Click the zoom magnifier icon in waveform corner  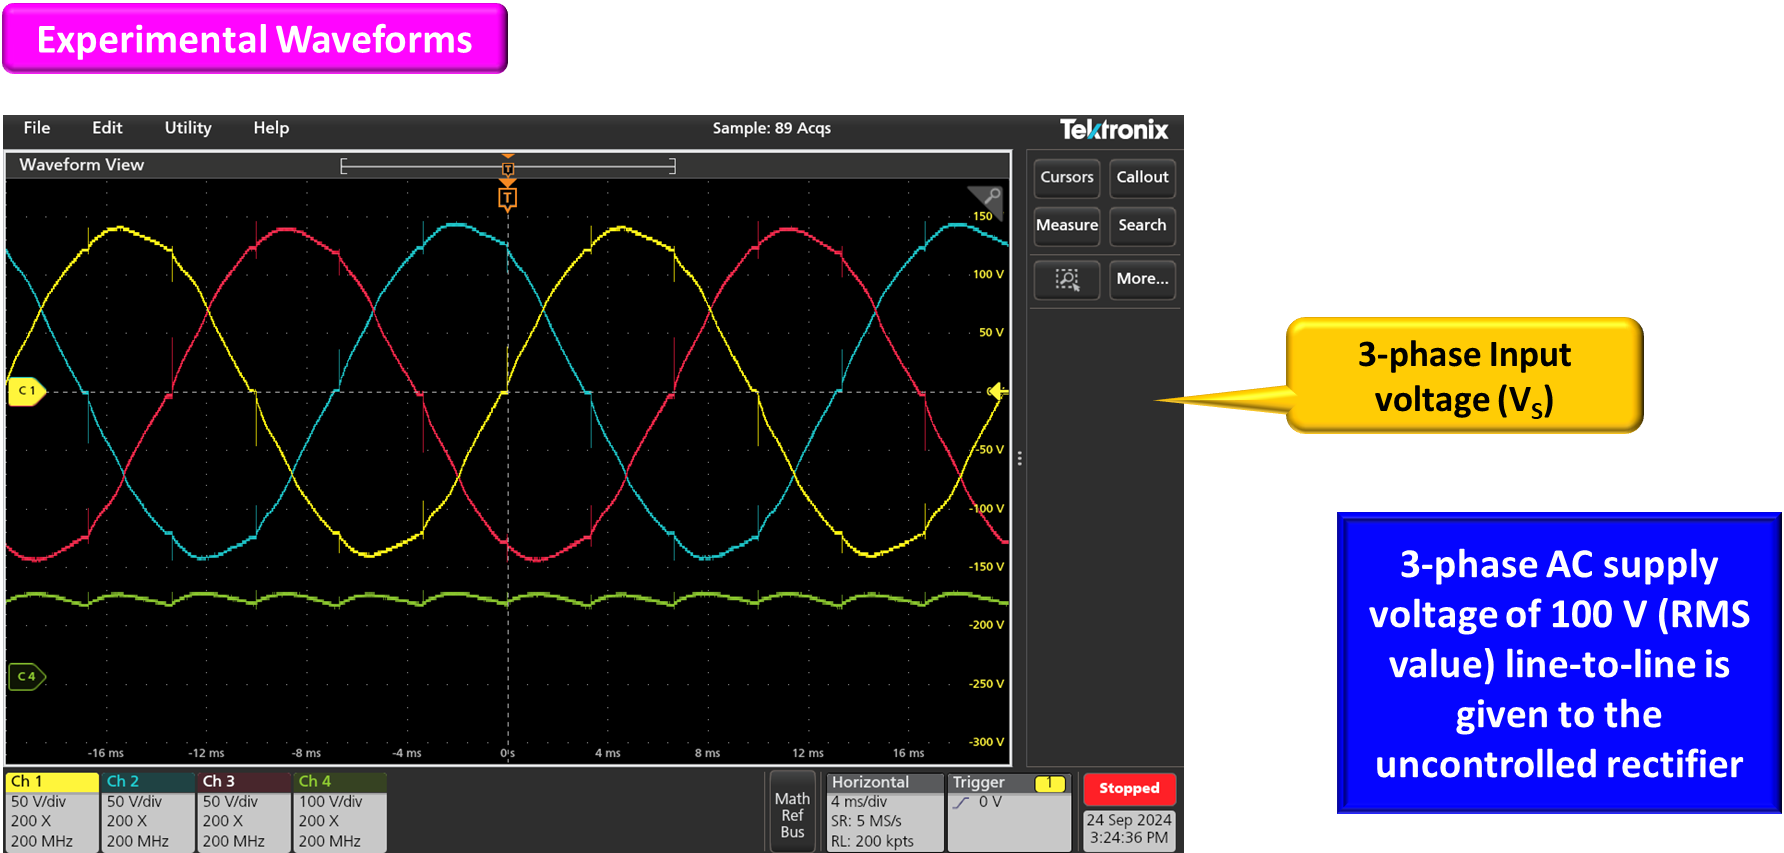point(990,197)
